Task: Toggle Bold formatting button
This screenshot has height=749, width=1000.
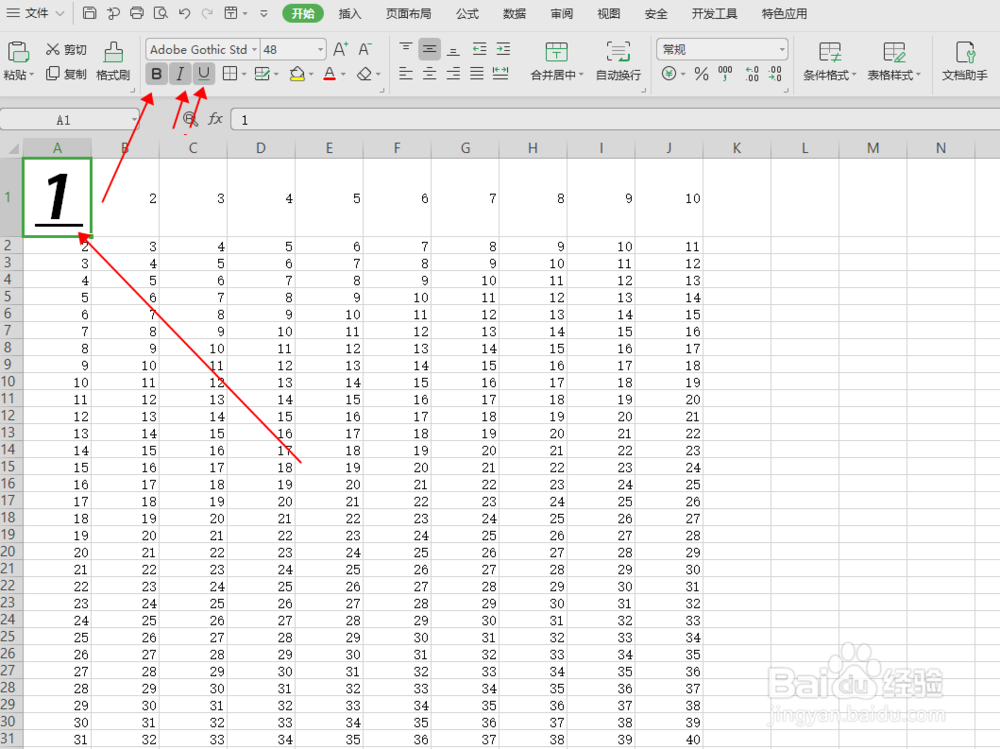Action: [156, 74]
